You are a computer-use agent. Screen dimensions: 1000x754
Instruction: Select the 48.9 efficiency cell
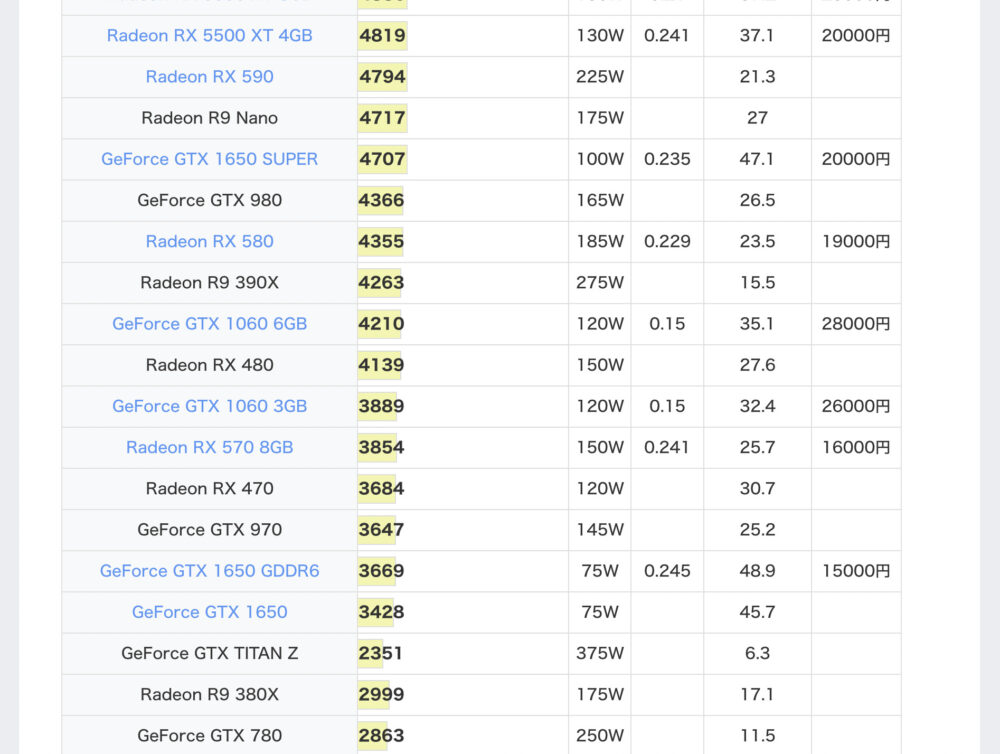click(x=757, y=571)
